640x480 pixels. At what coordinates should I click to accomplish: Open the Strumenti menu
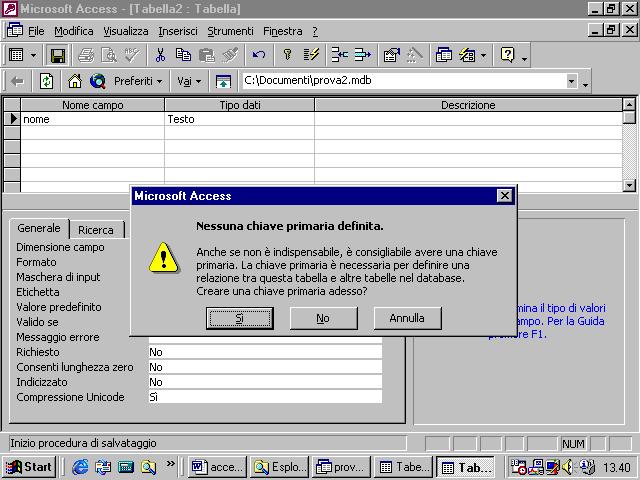[230, 31]
